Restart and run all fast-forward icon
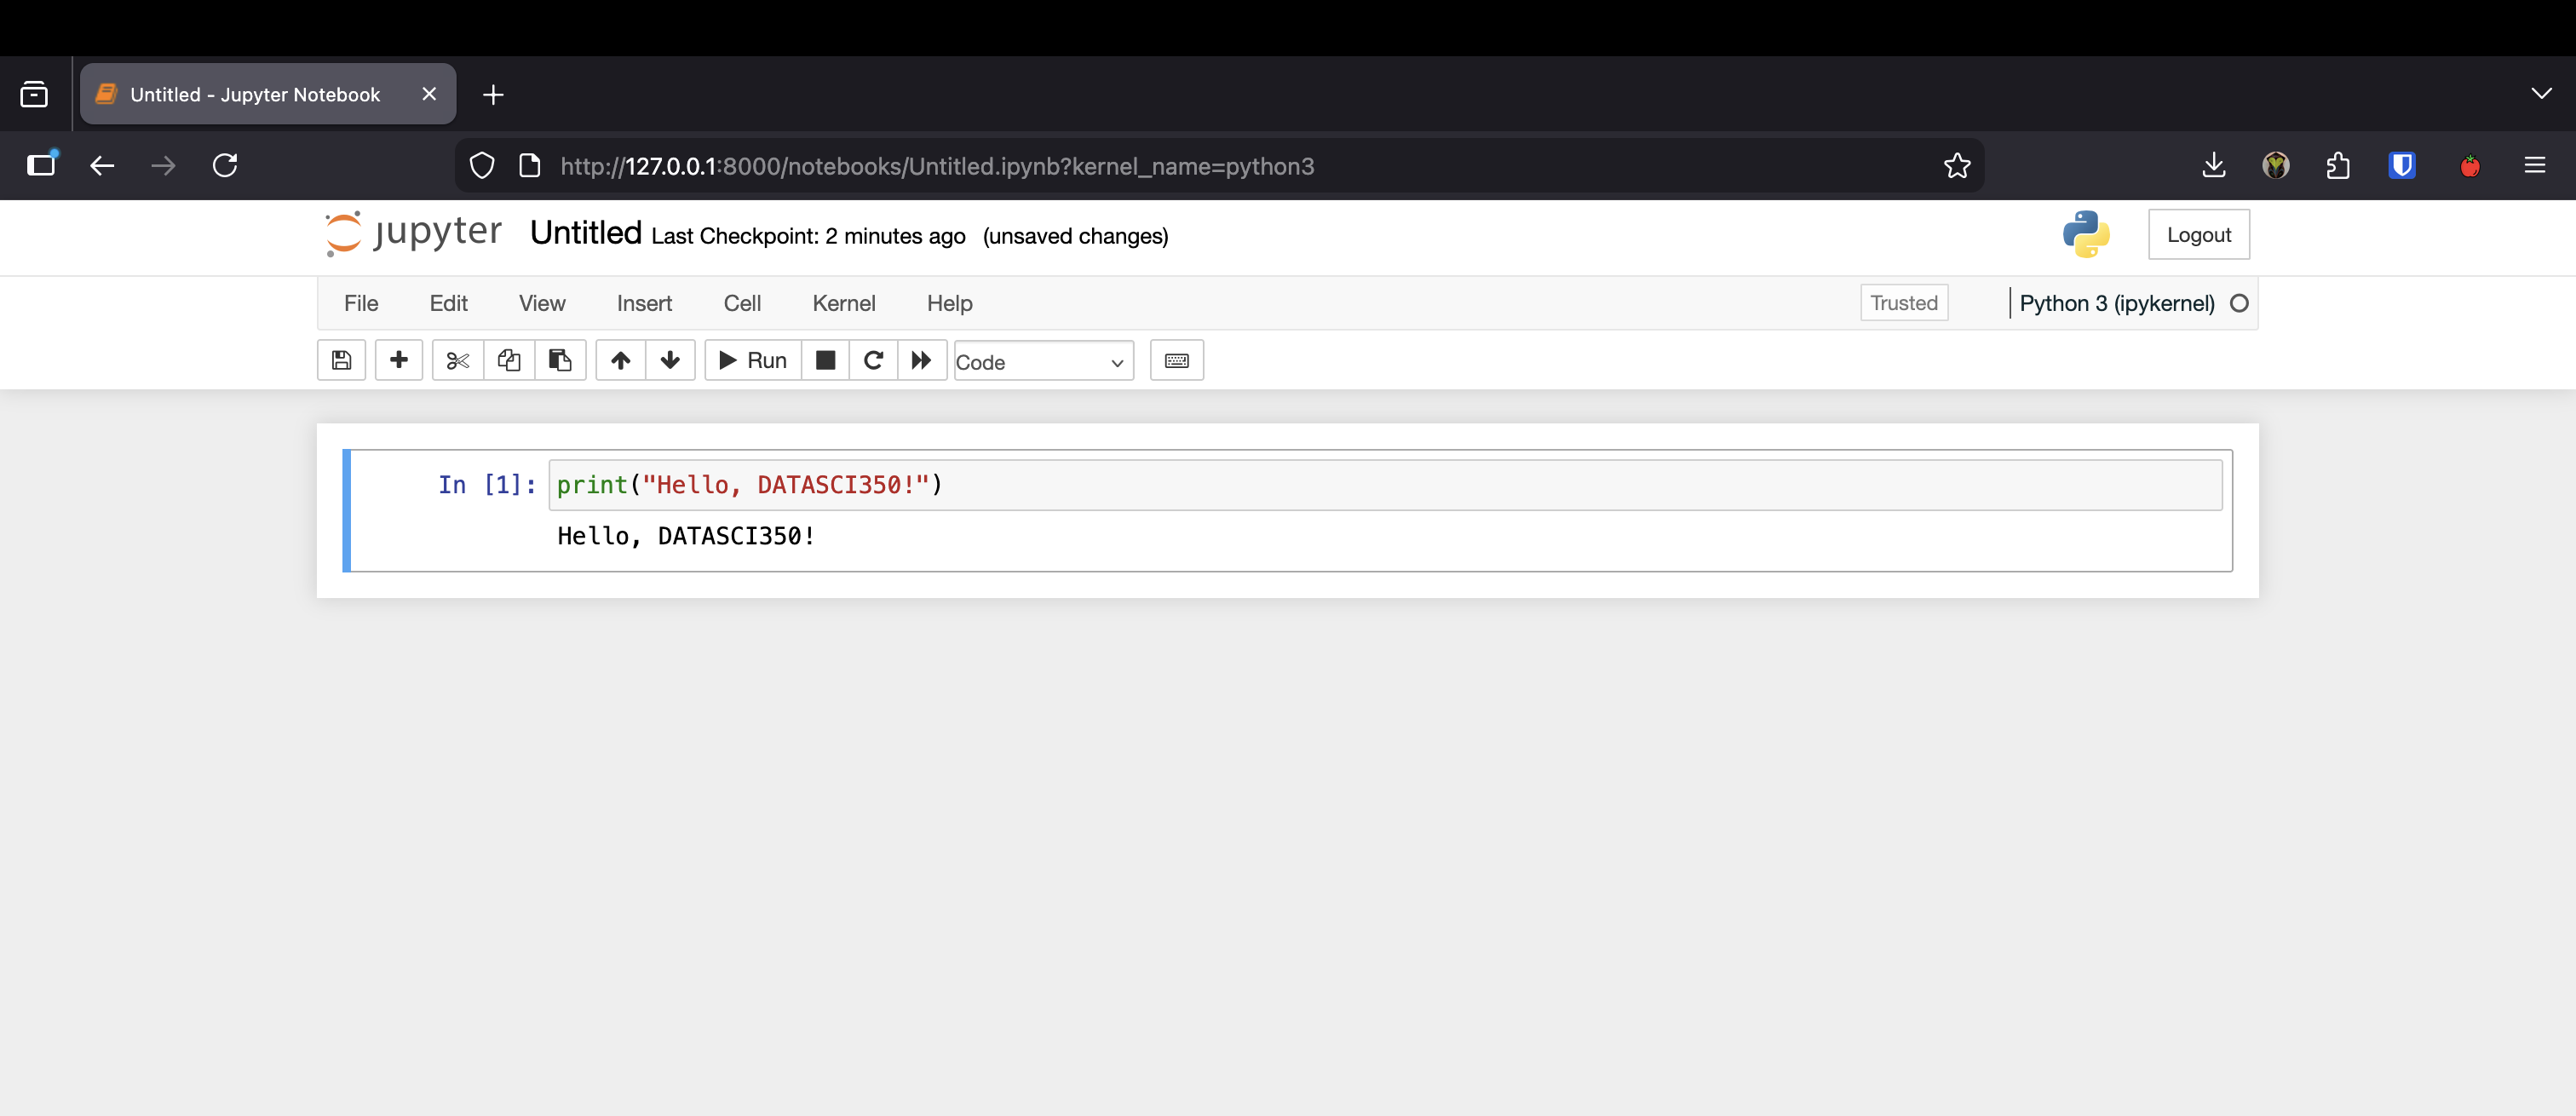Screen dimensions: 2576x1116 tap(922, 360)
